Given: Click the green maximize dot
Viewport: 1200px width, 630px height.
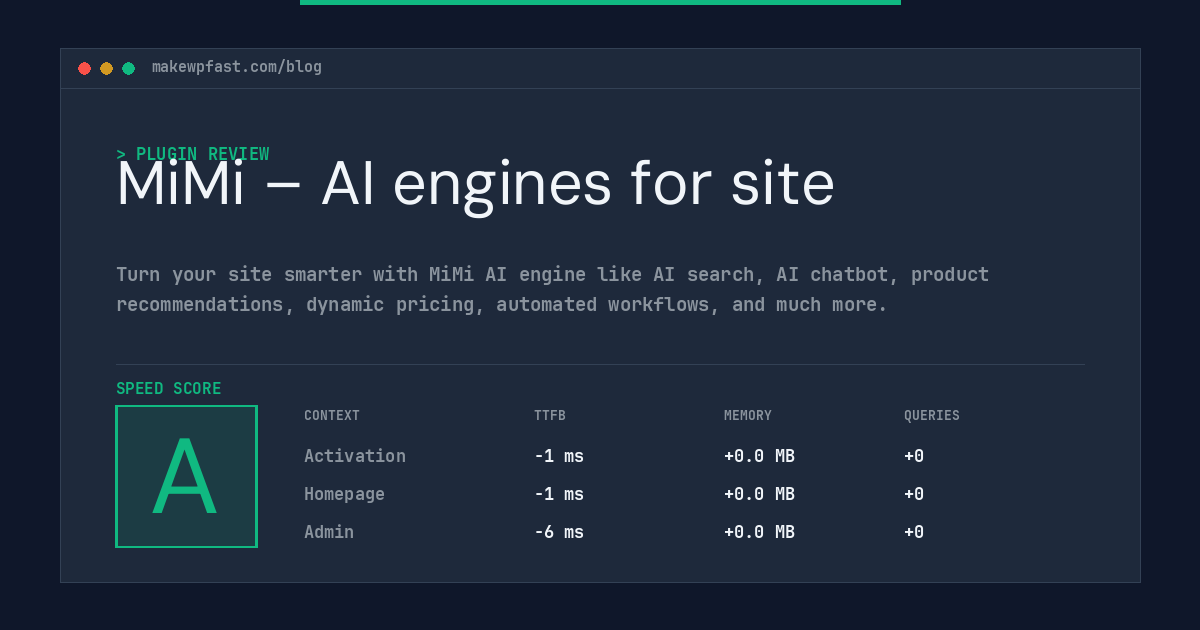Looking at the screenshot, I should click(x=128, y=68).
